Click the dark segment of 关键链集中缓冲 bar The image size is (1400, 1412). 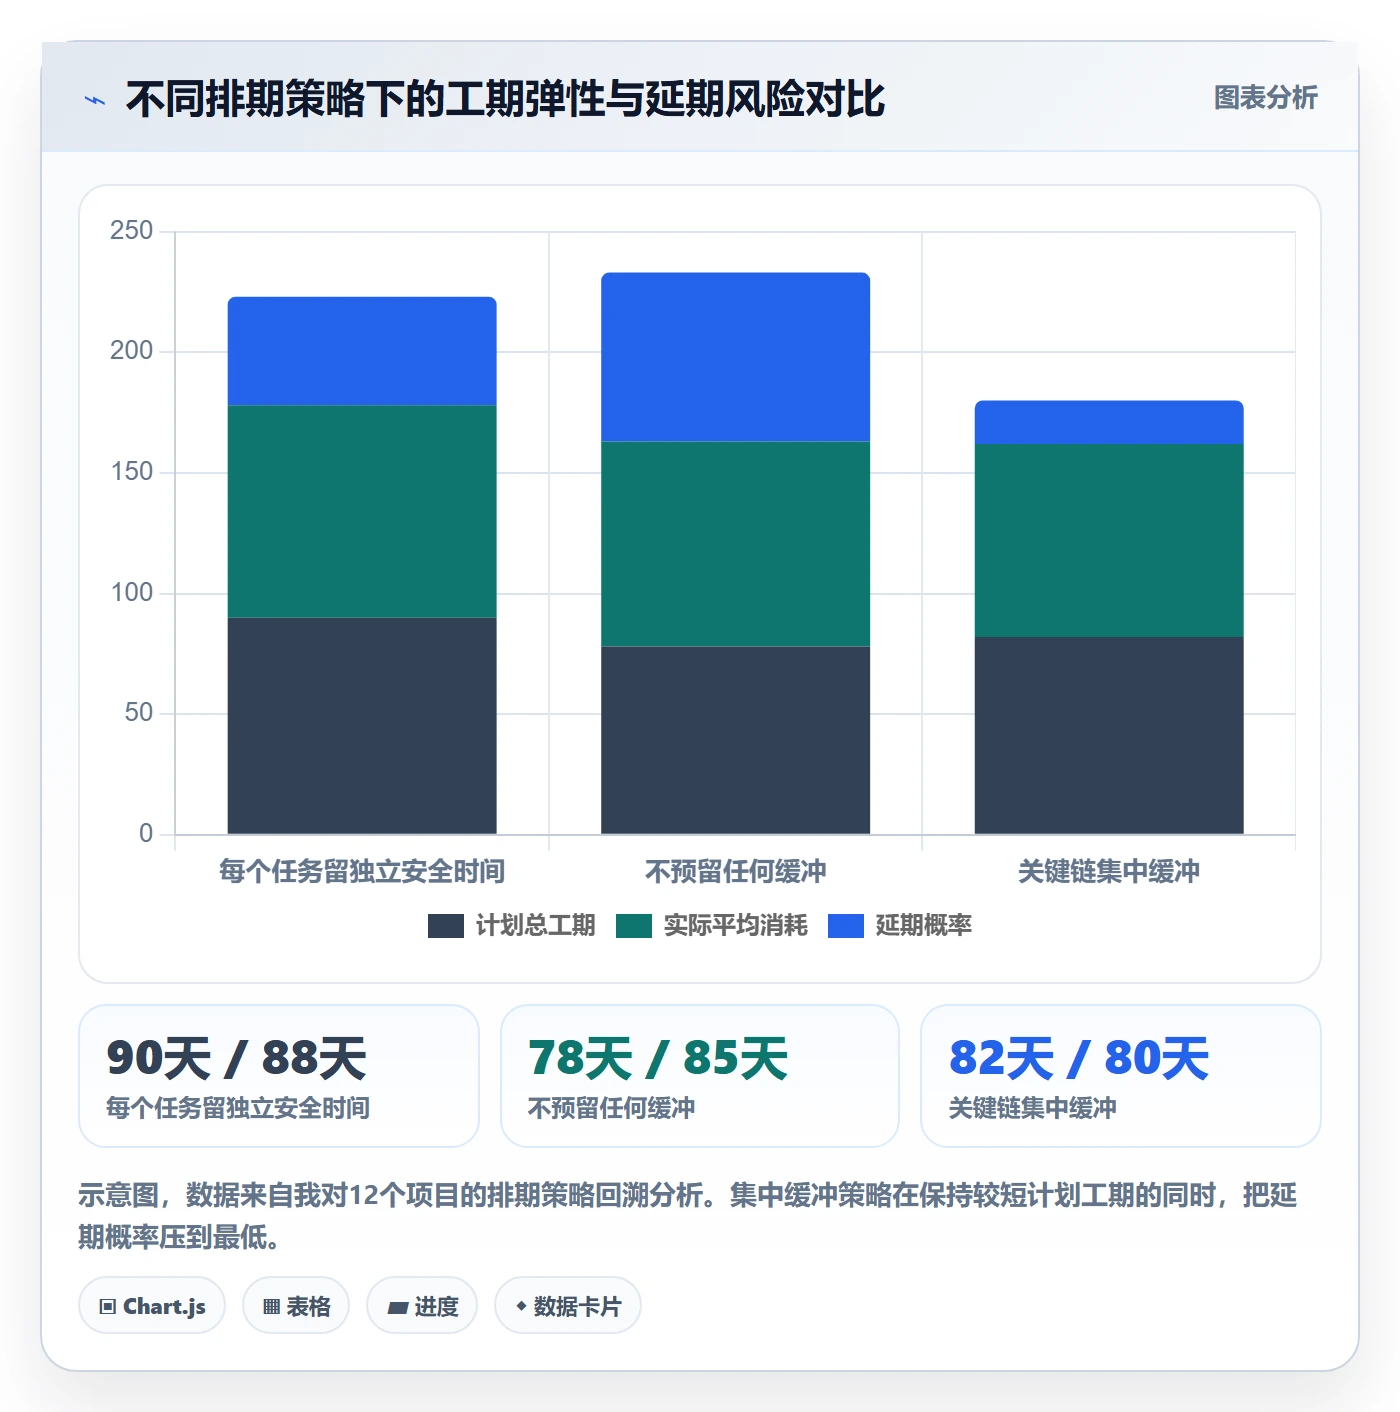(x=1109, y=735)
